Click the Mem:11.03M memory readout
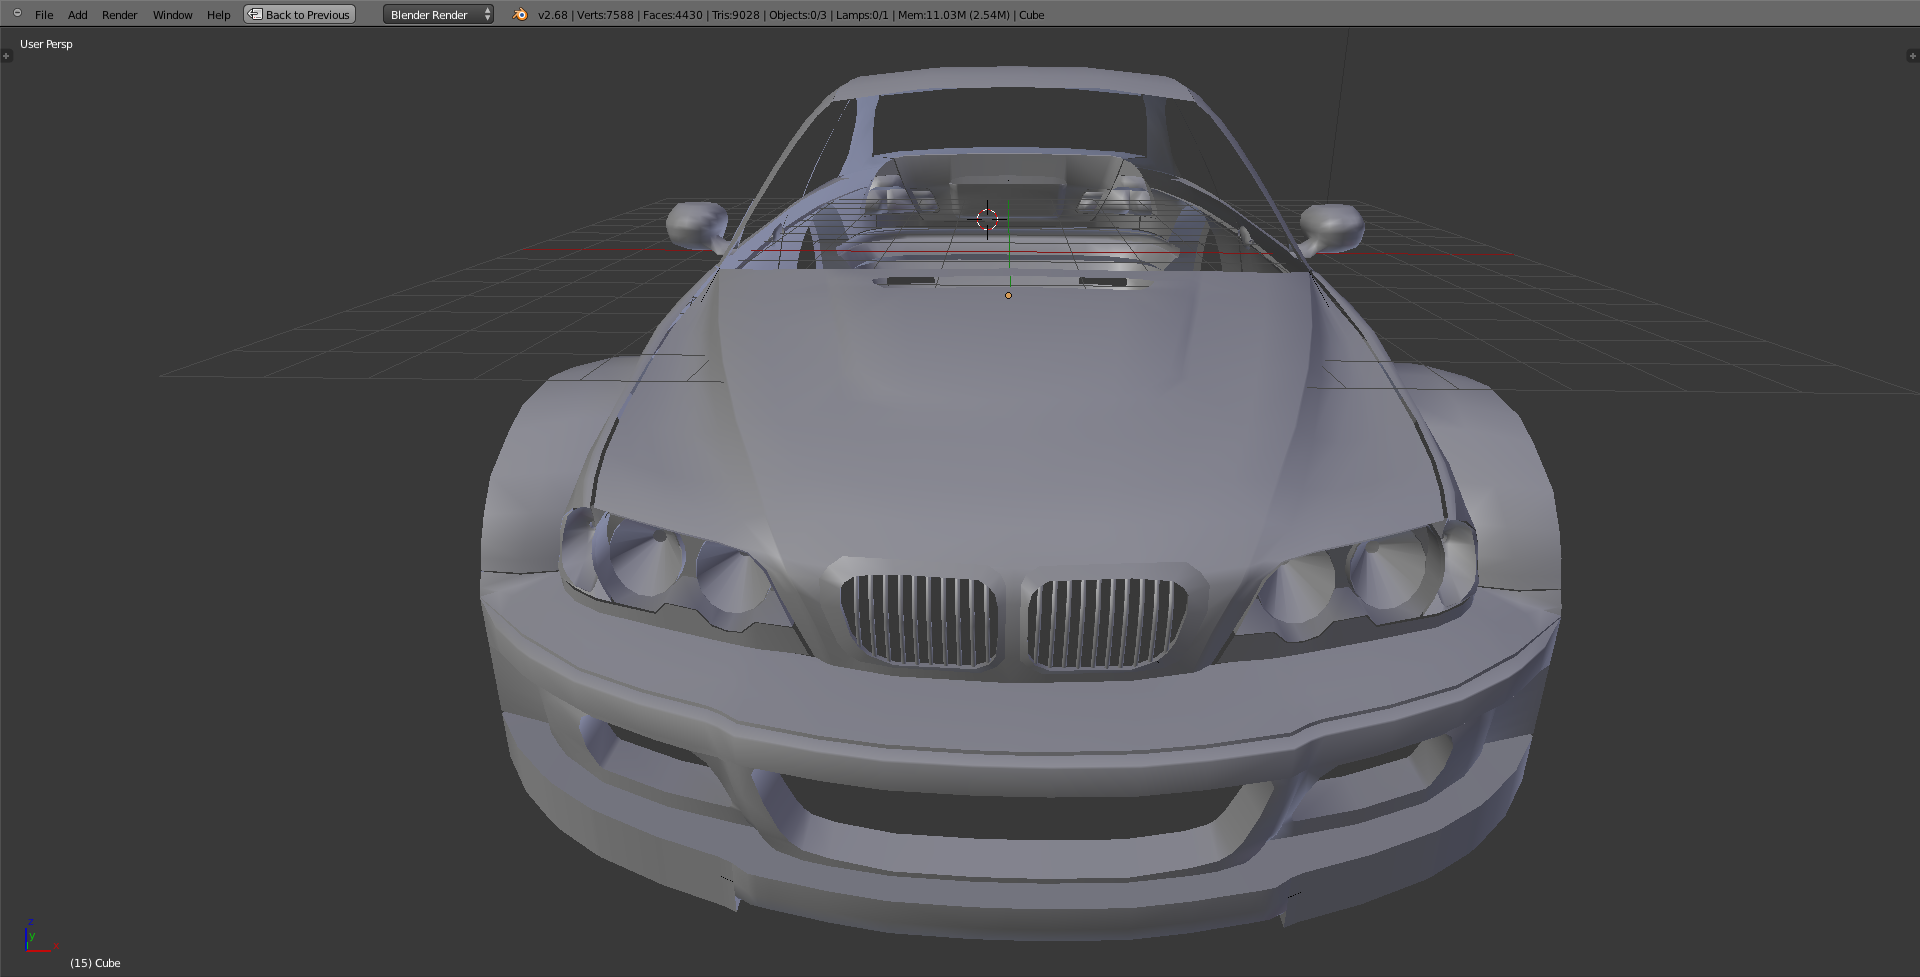1920x977 pixels. (x=954, y=15)
